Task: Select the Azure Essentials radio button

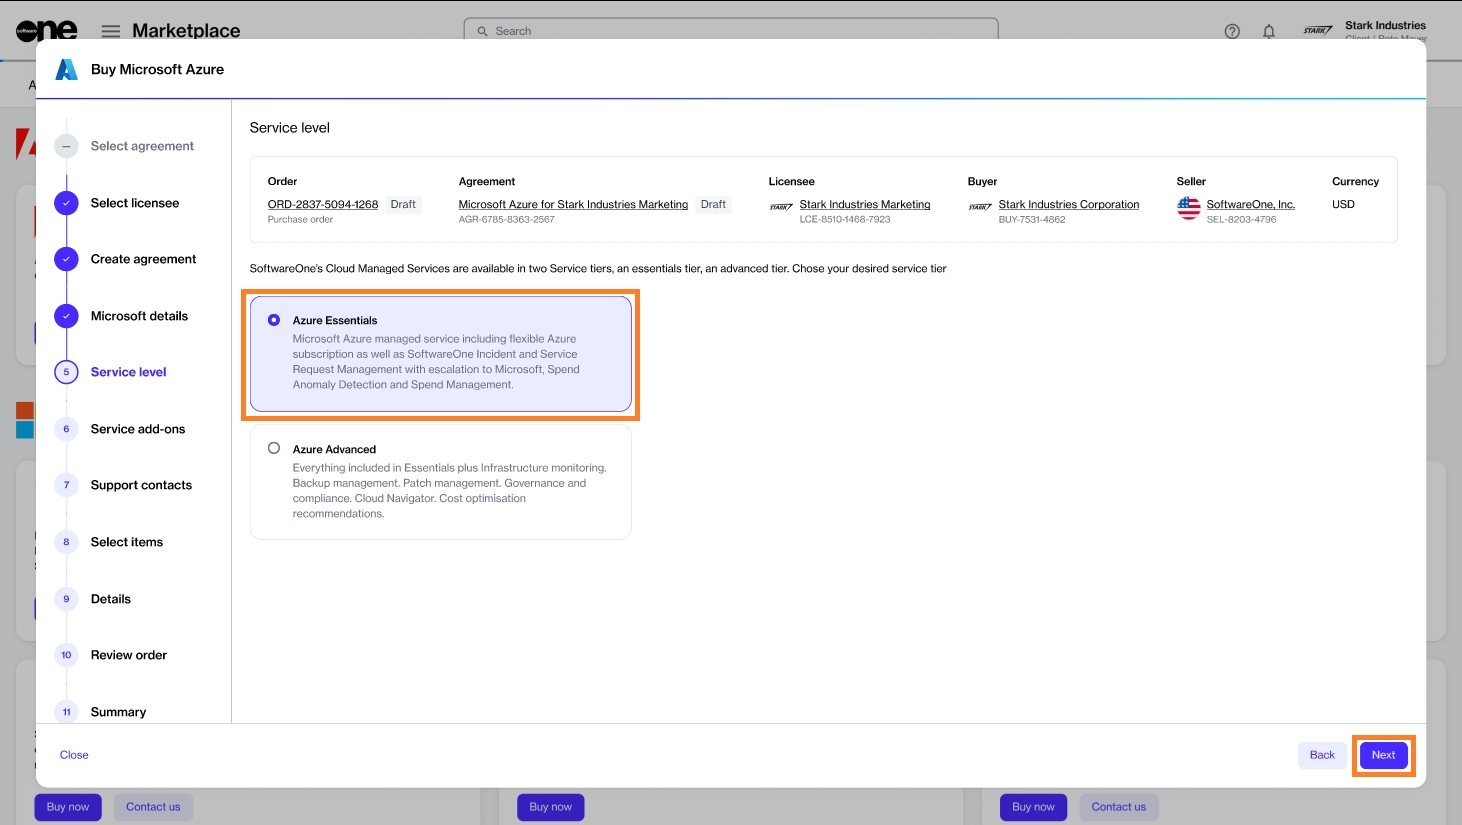Action: coord(274,320)
